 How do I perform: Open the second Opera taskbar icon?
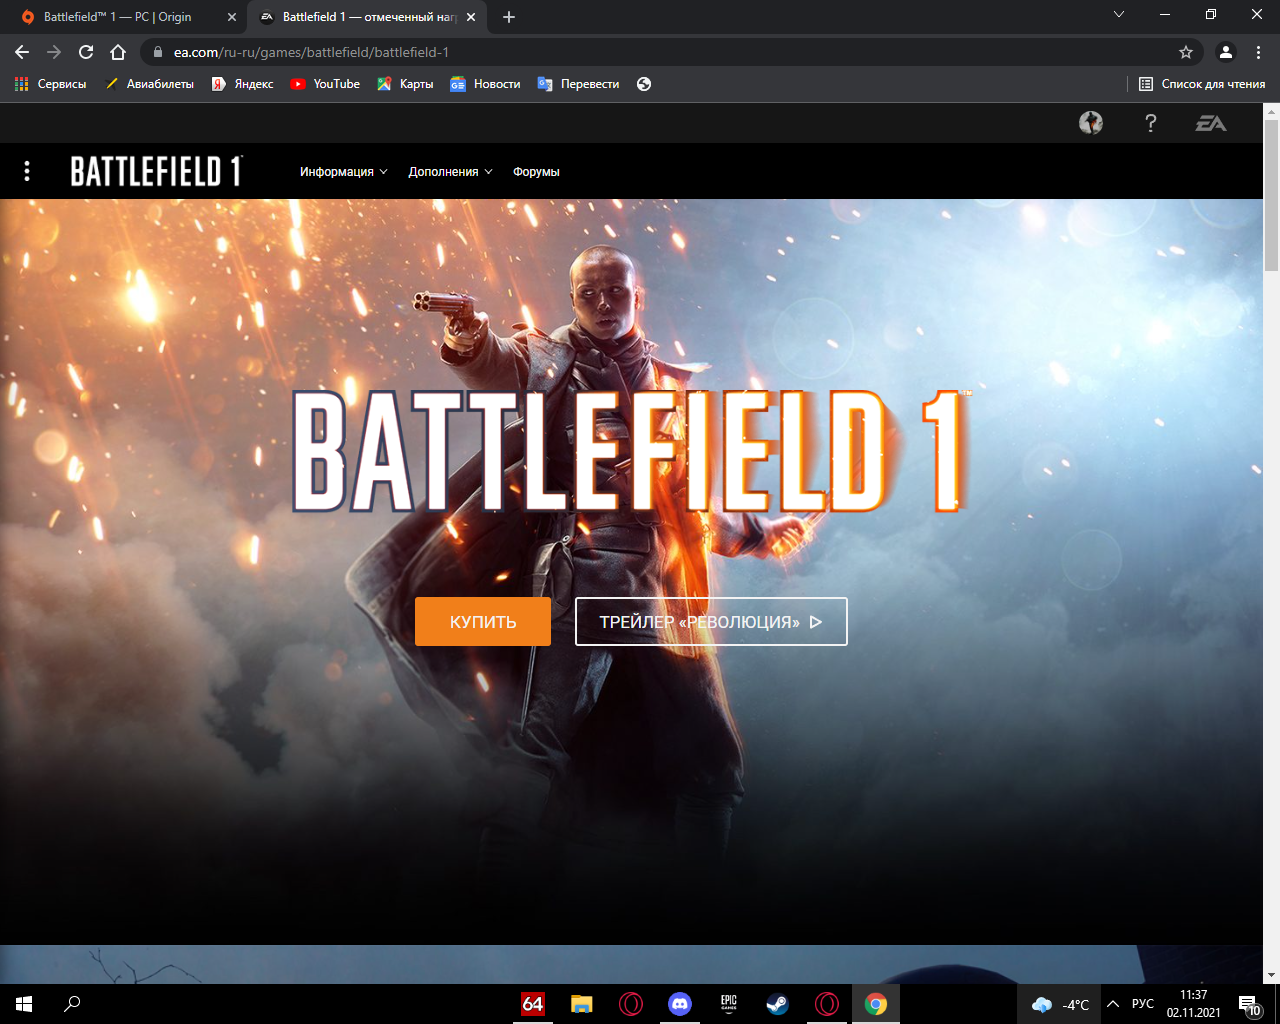coord(827,1004)
